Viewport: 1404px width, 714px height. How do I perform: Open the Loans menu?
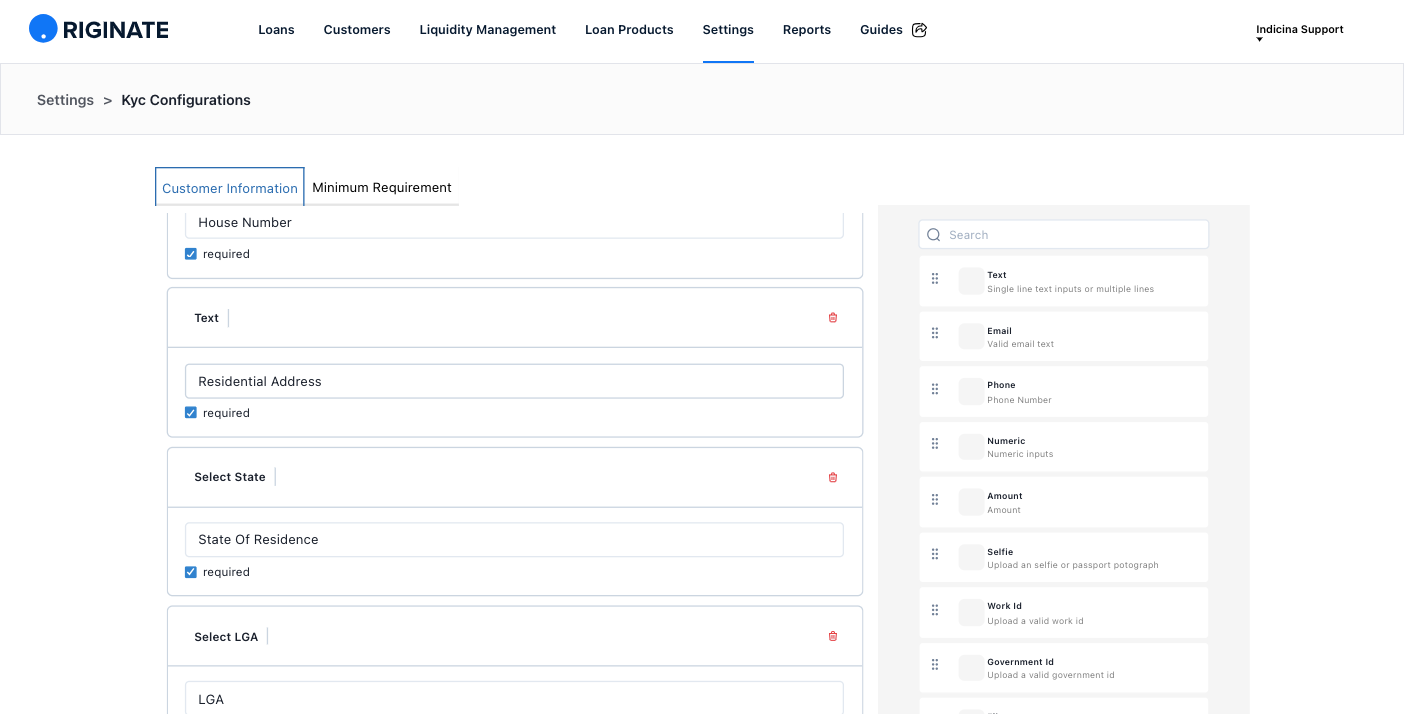276,30
